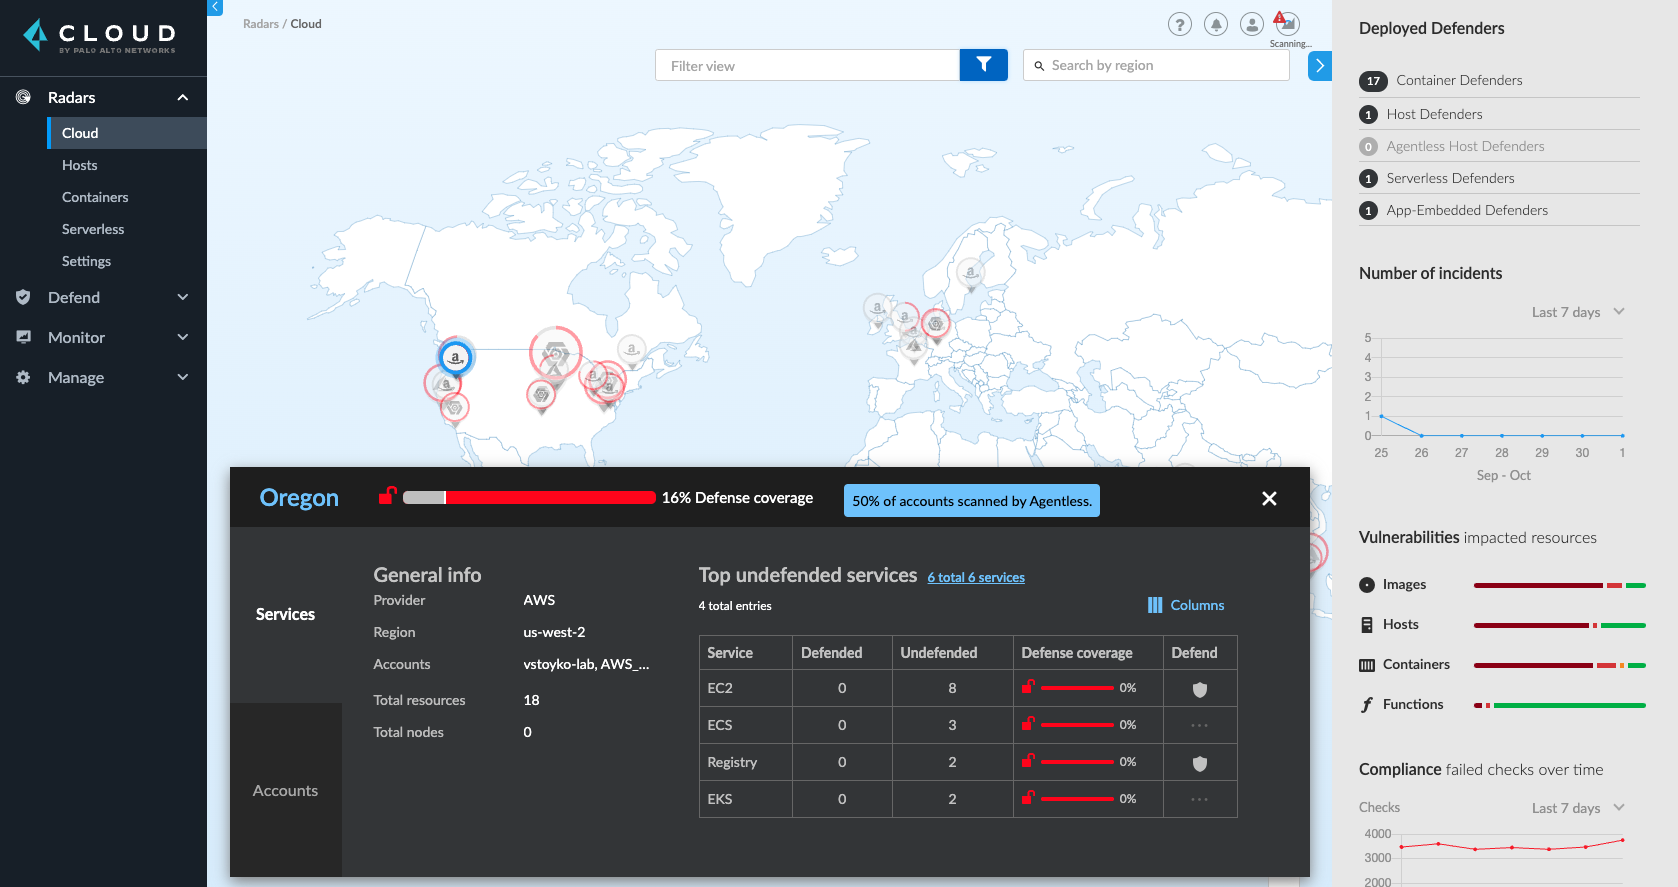Click the Containers vulnerability icon

[x=1367, y=665]
